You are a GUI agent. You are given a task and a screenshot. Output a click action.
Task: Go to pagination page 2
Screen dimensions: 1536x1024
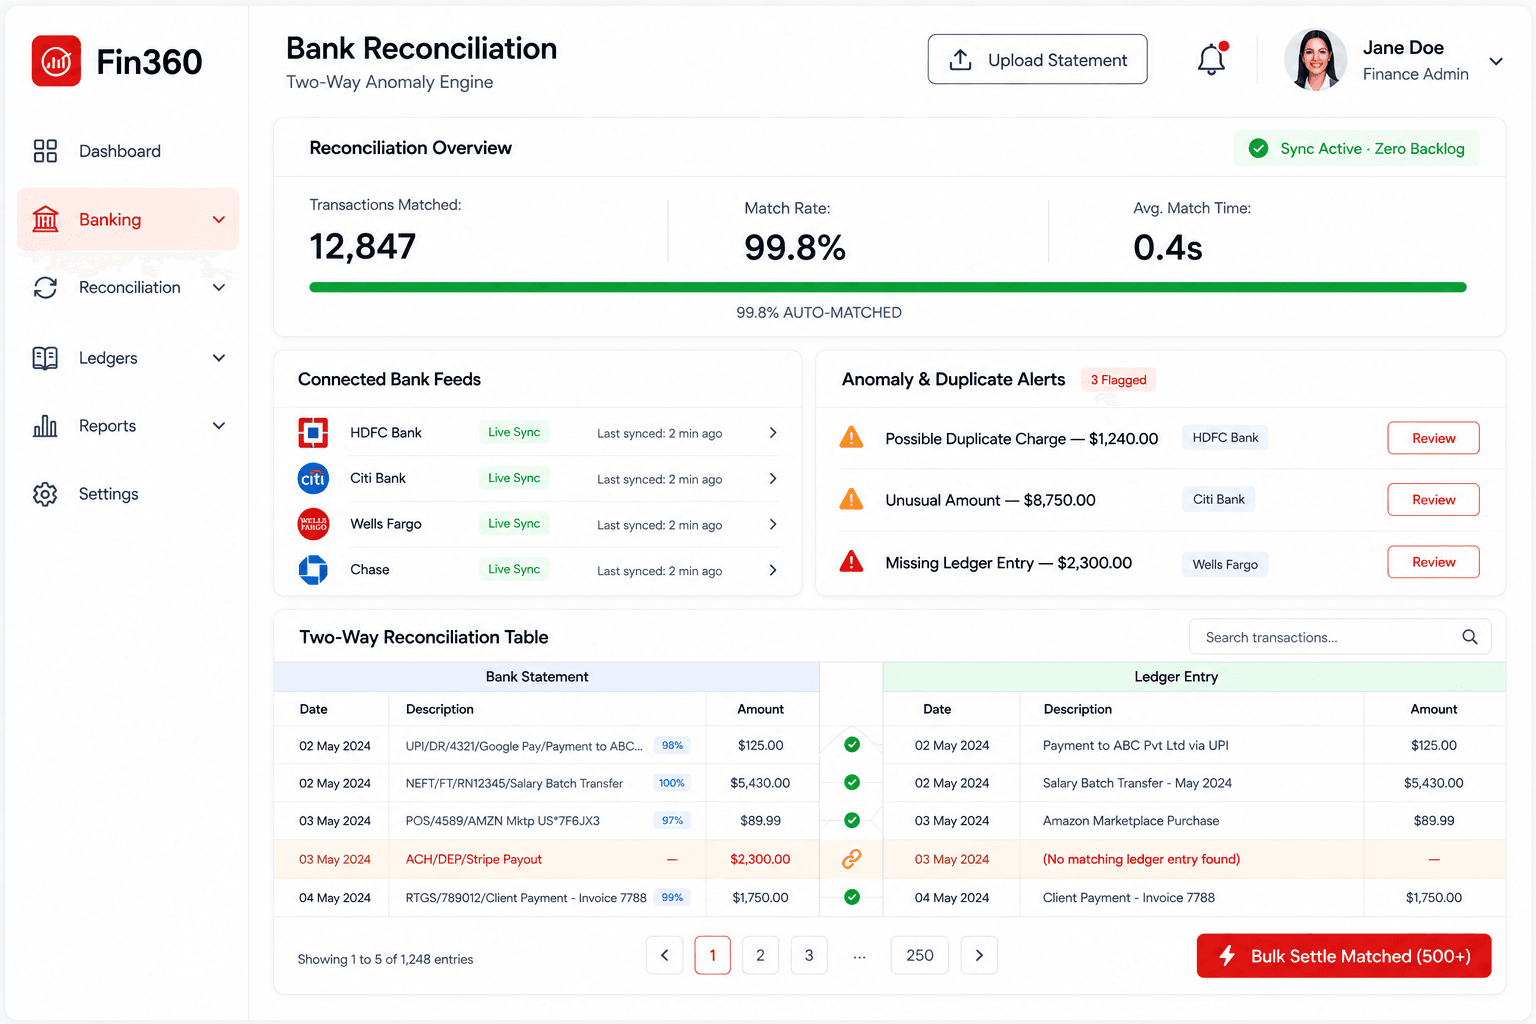pyautogui.click(x=760, y=955)
